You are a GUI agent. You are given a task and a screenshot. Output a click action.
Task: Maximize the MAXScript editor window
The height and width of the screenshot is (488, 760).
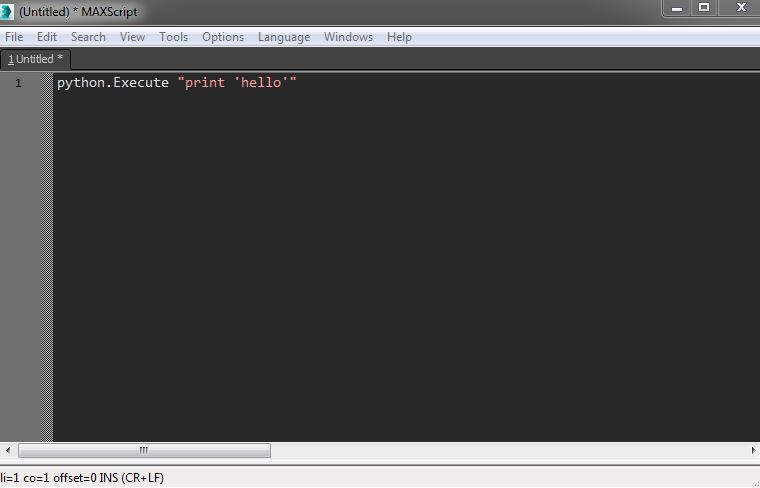(704, 8)
